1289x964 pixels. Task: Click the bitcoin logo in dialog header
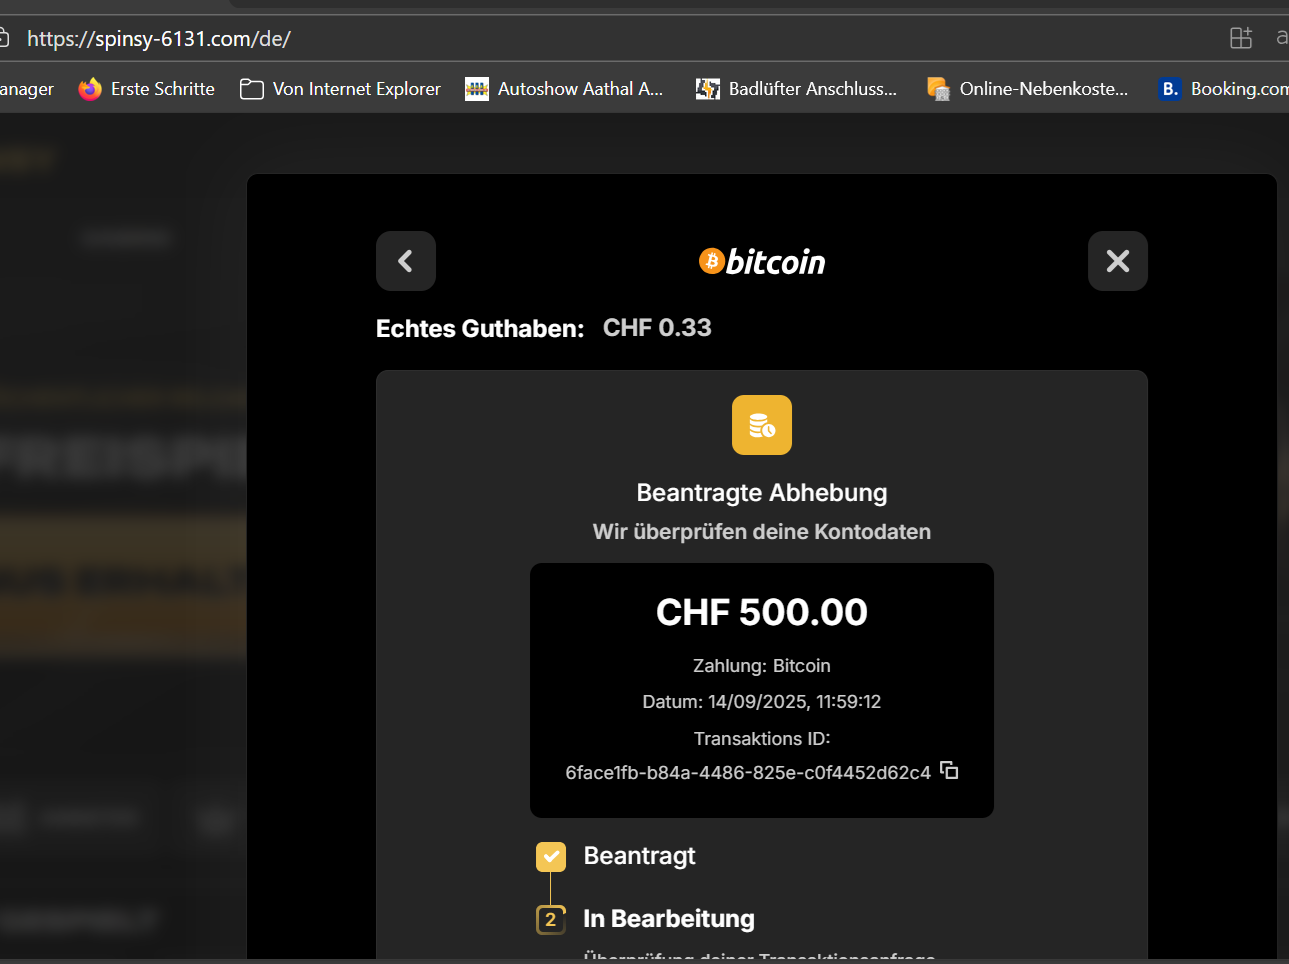[762, 262]
